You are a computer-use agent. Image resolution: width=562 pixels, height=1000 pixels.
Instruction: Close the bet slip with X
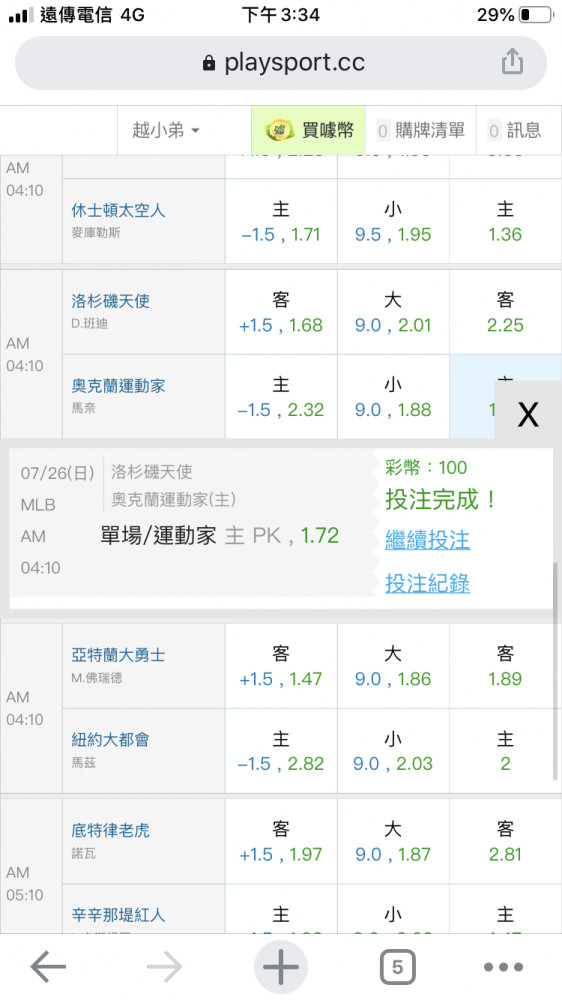pyautogui.click(x=528, y=415)
